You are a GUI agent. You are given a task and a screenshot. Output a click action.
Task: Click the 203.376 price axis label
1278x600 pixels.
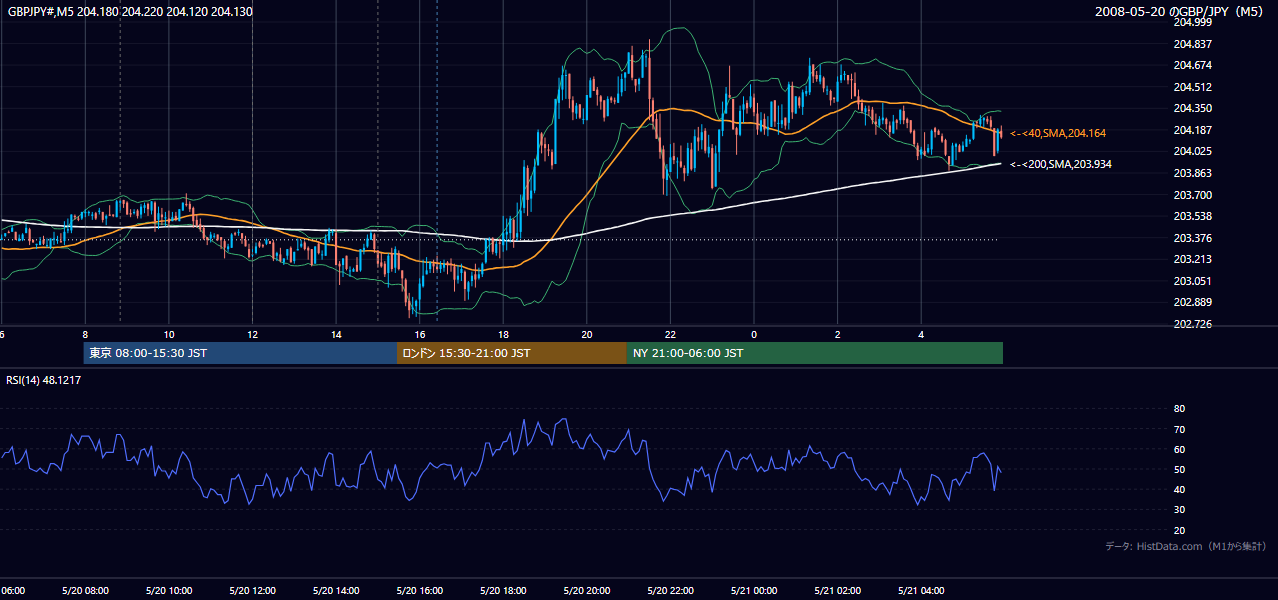coord(1192,238)
